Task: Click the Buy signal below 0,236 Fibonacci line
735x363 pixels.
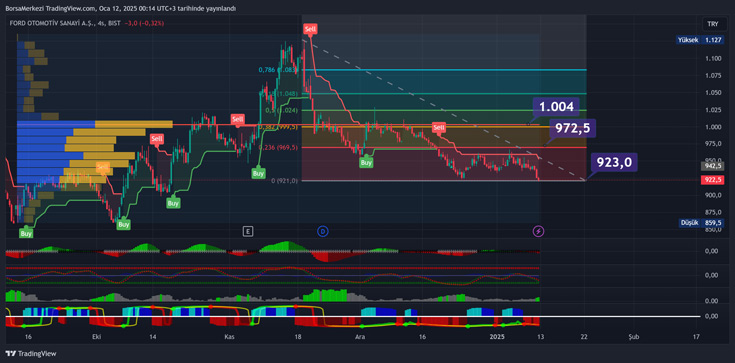Action: tap(366, 162)
